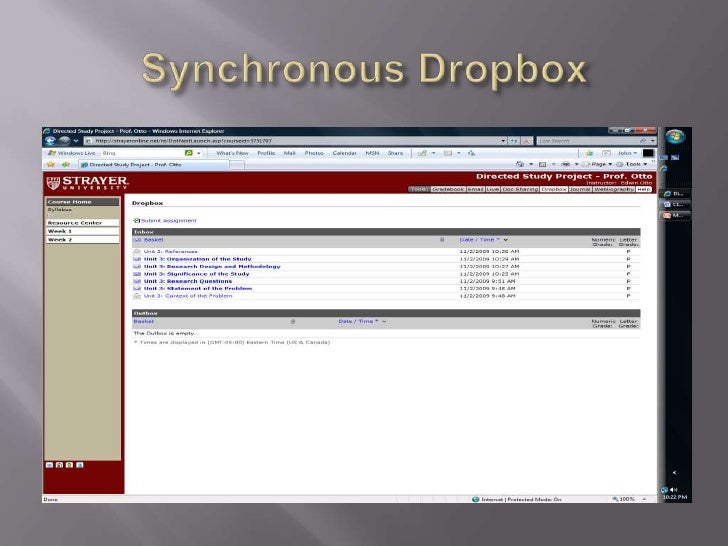Click the Submit Assignment icon
728x546 pixels.
[136, 221]
